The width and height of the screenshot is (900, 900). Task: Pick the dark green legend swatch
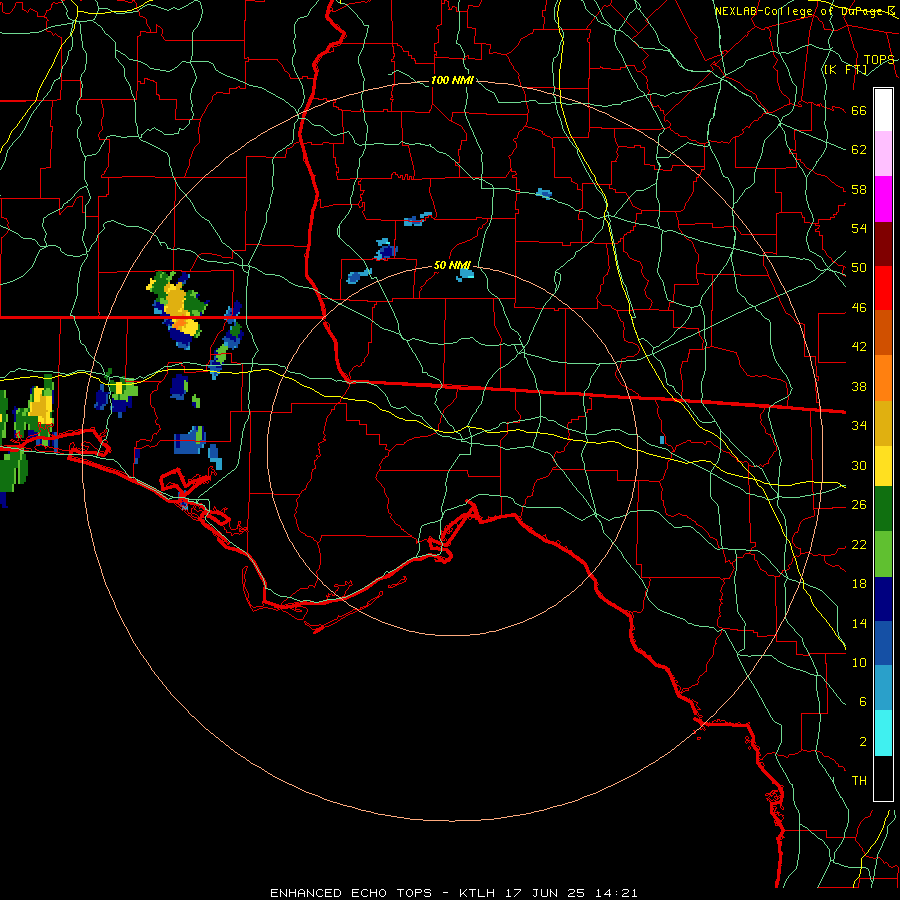coord(883,509)
